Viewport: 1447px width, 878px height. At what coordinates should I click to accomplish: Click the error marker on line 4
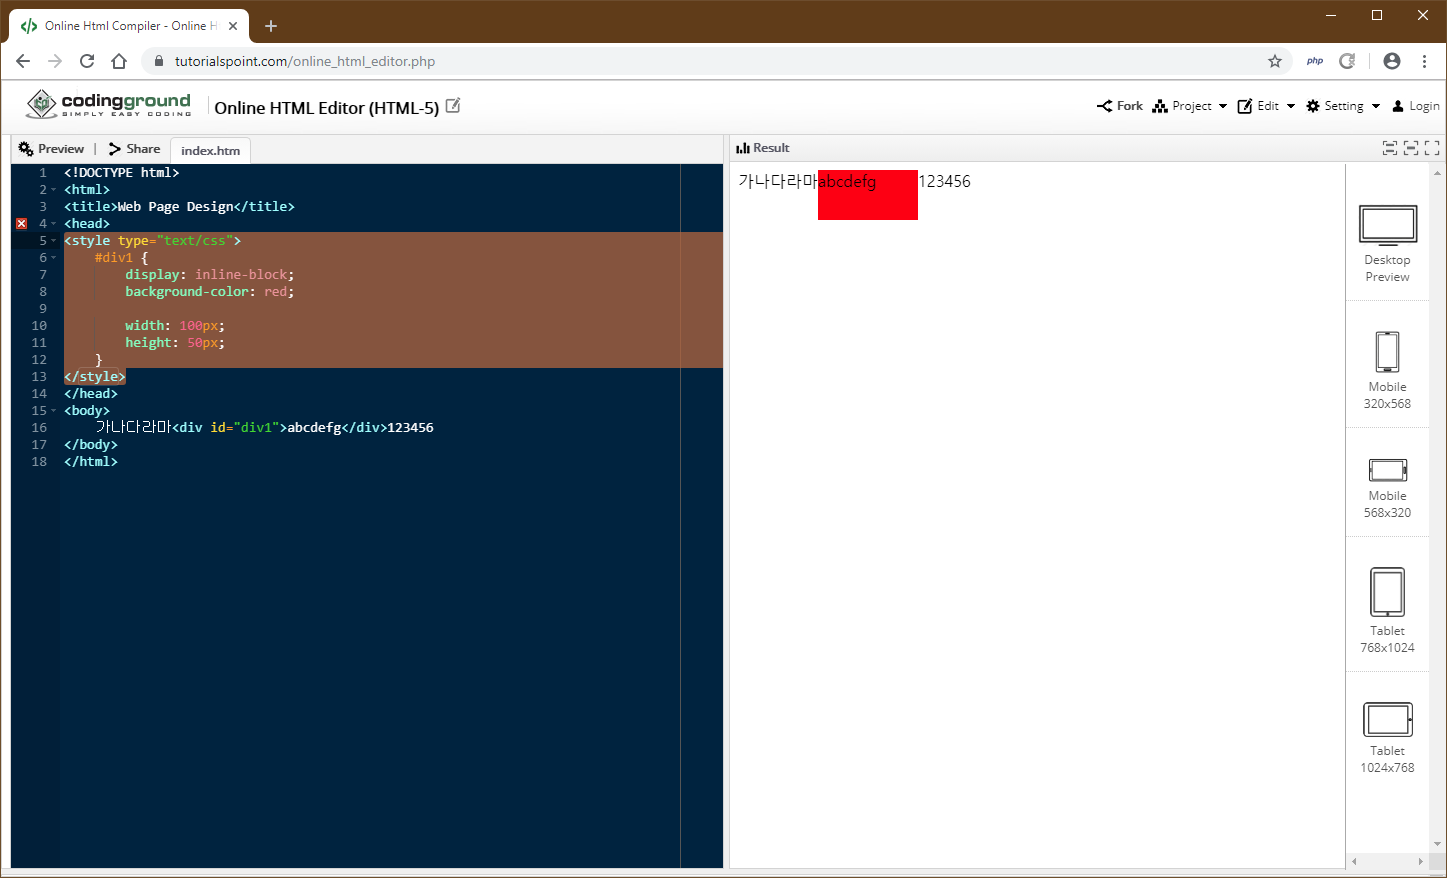tap(21, 224)
